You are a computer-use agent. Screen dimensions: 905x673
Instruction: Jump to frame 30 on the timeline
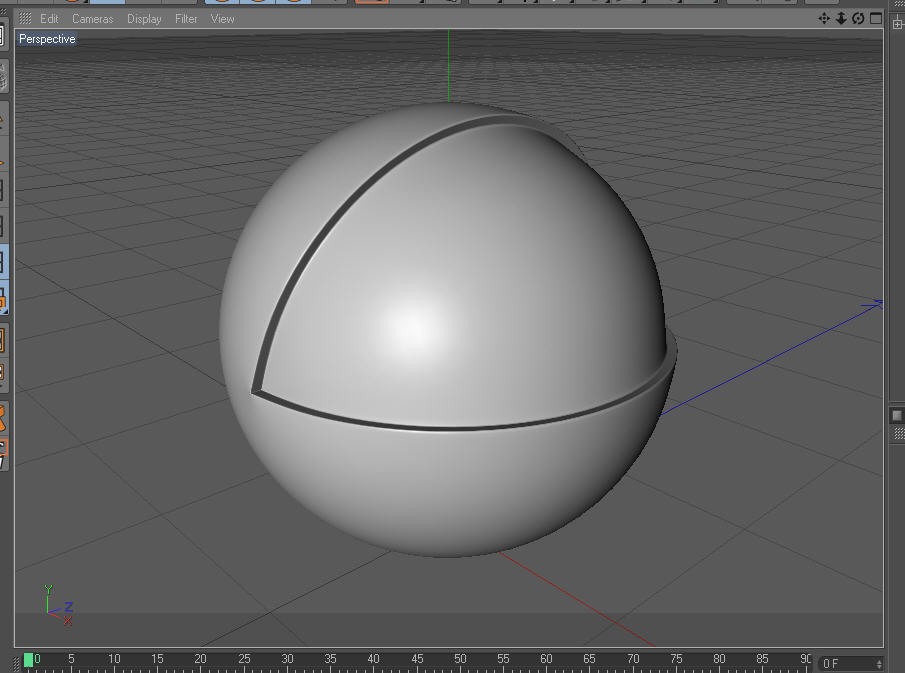pos(287,659)
